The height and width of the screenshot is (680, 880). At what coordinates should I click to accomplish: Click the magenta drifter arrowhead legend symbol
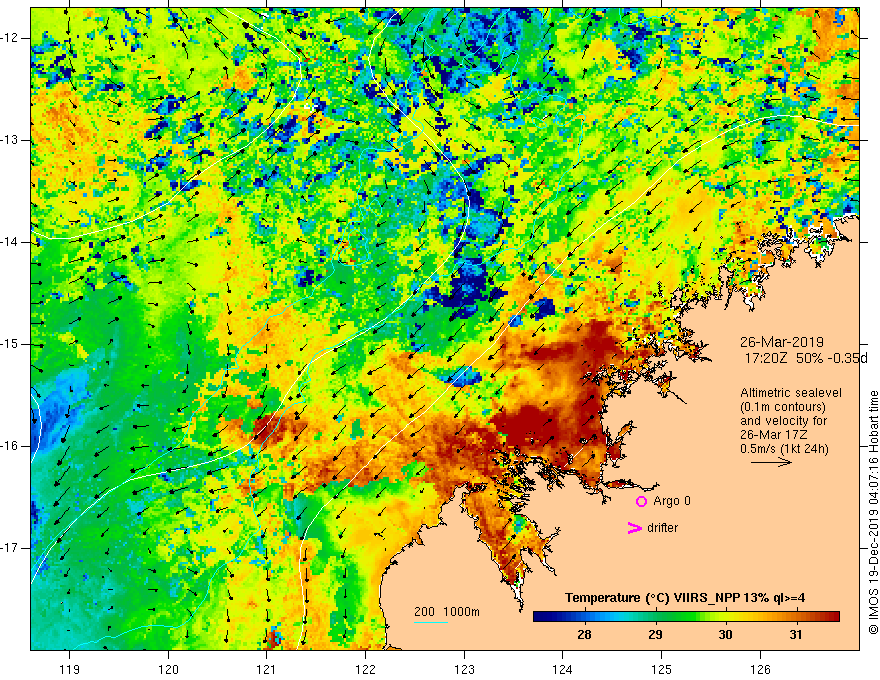coord(634,528)
